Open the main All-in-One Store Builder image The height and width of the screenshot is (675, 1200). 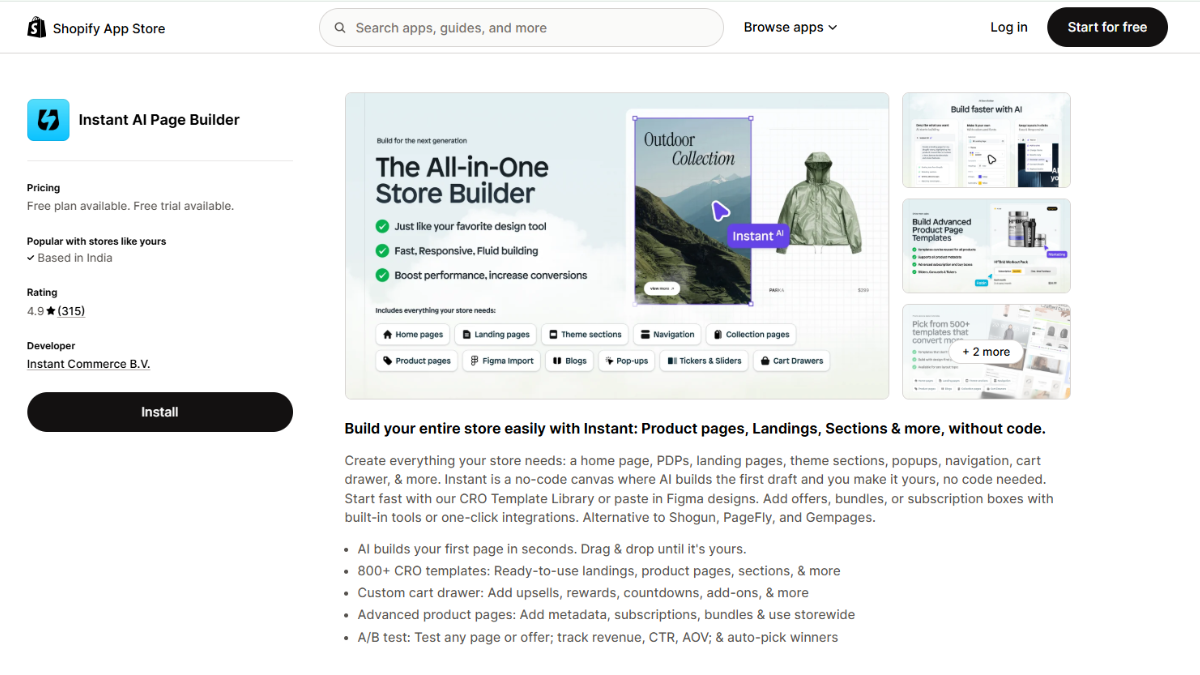pyautogui.click(x=617, y=246)
